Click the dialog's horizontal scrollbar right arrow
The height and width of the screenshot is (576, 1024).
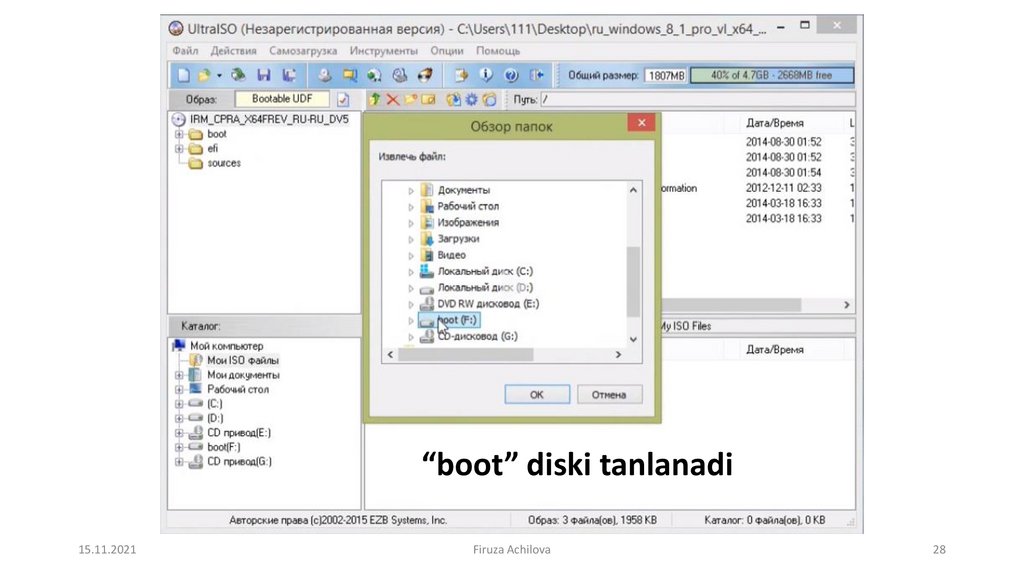[x=618, y=355]
